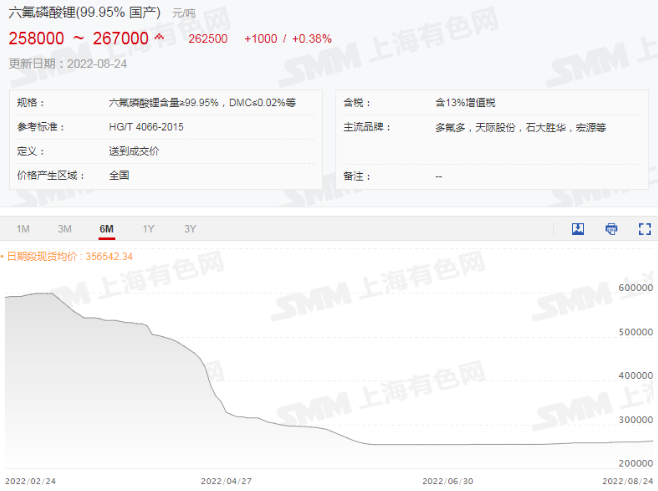Click the average price 262500
This screenshot has width=658, height=491.
pyautogui.click(x=207, y=39)
